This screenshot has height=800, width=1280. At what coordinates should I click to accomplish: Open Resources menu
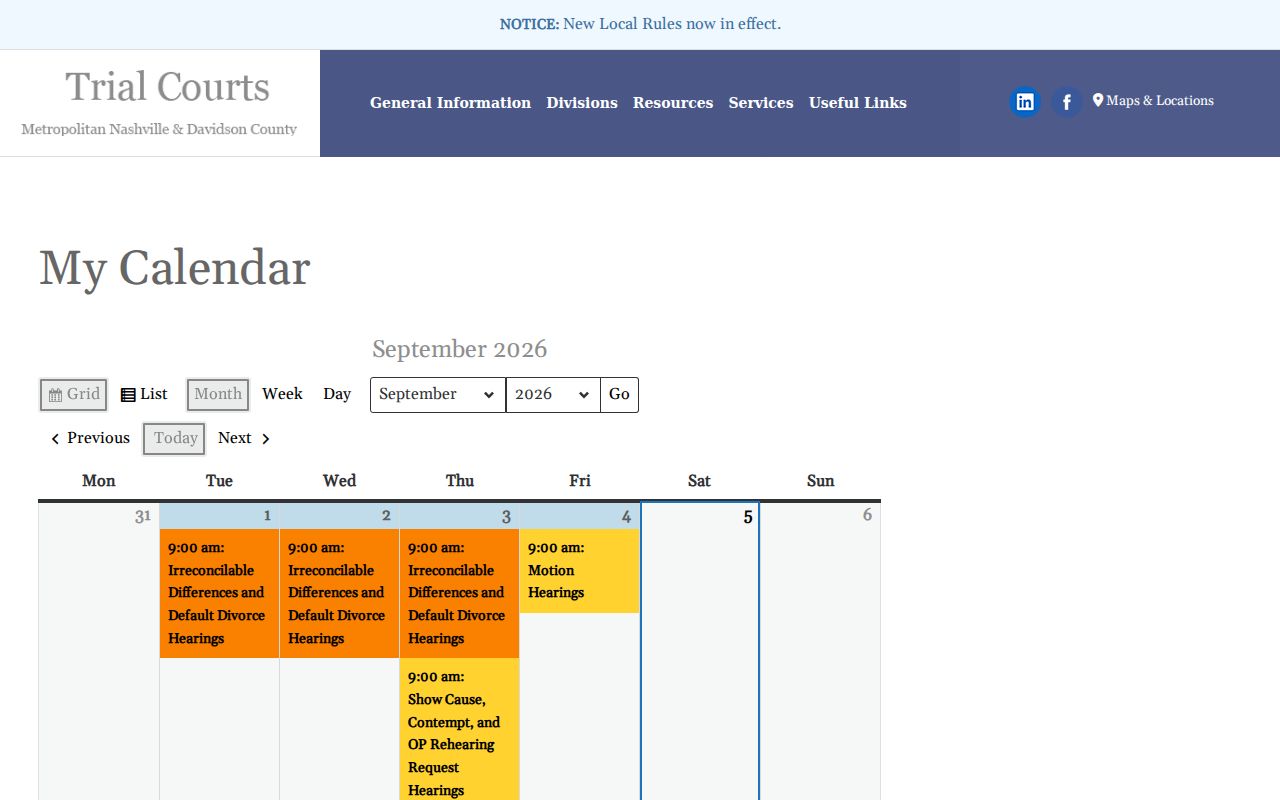(x=673, y=103)
